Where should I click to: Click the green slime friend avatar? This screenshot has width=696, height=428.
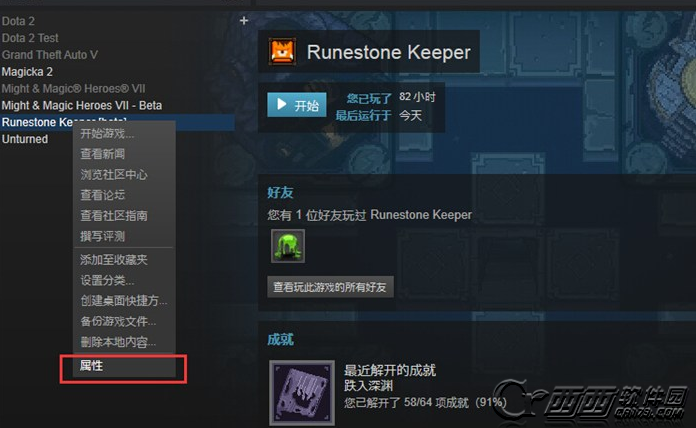(x=288, y=246)
